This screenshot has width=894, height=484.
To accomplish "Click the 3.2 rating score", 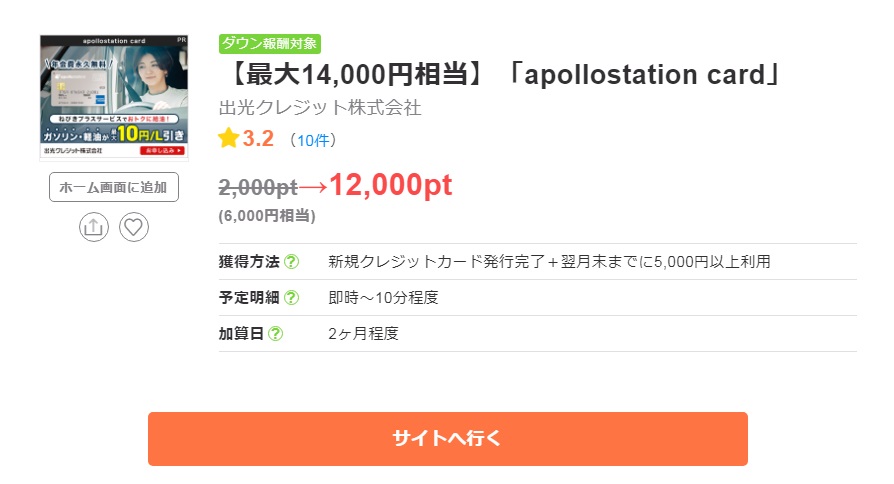I will [x=258, y=139].
